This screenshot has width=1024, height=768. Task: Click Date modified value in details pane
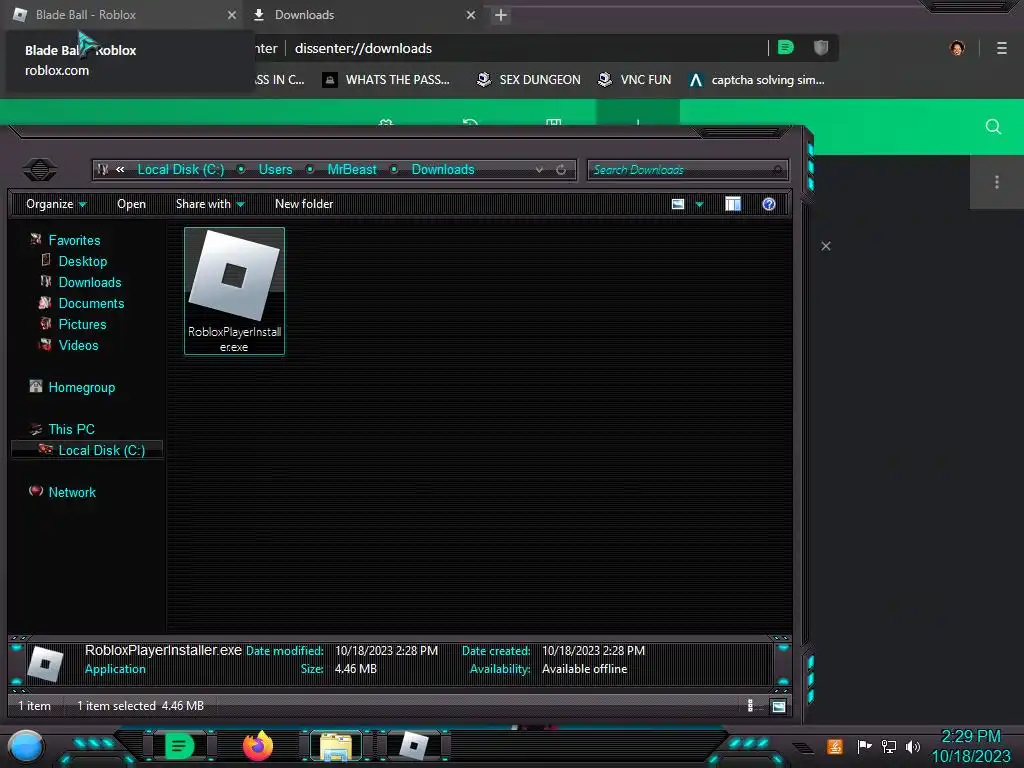coord(387,650)
